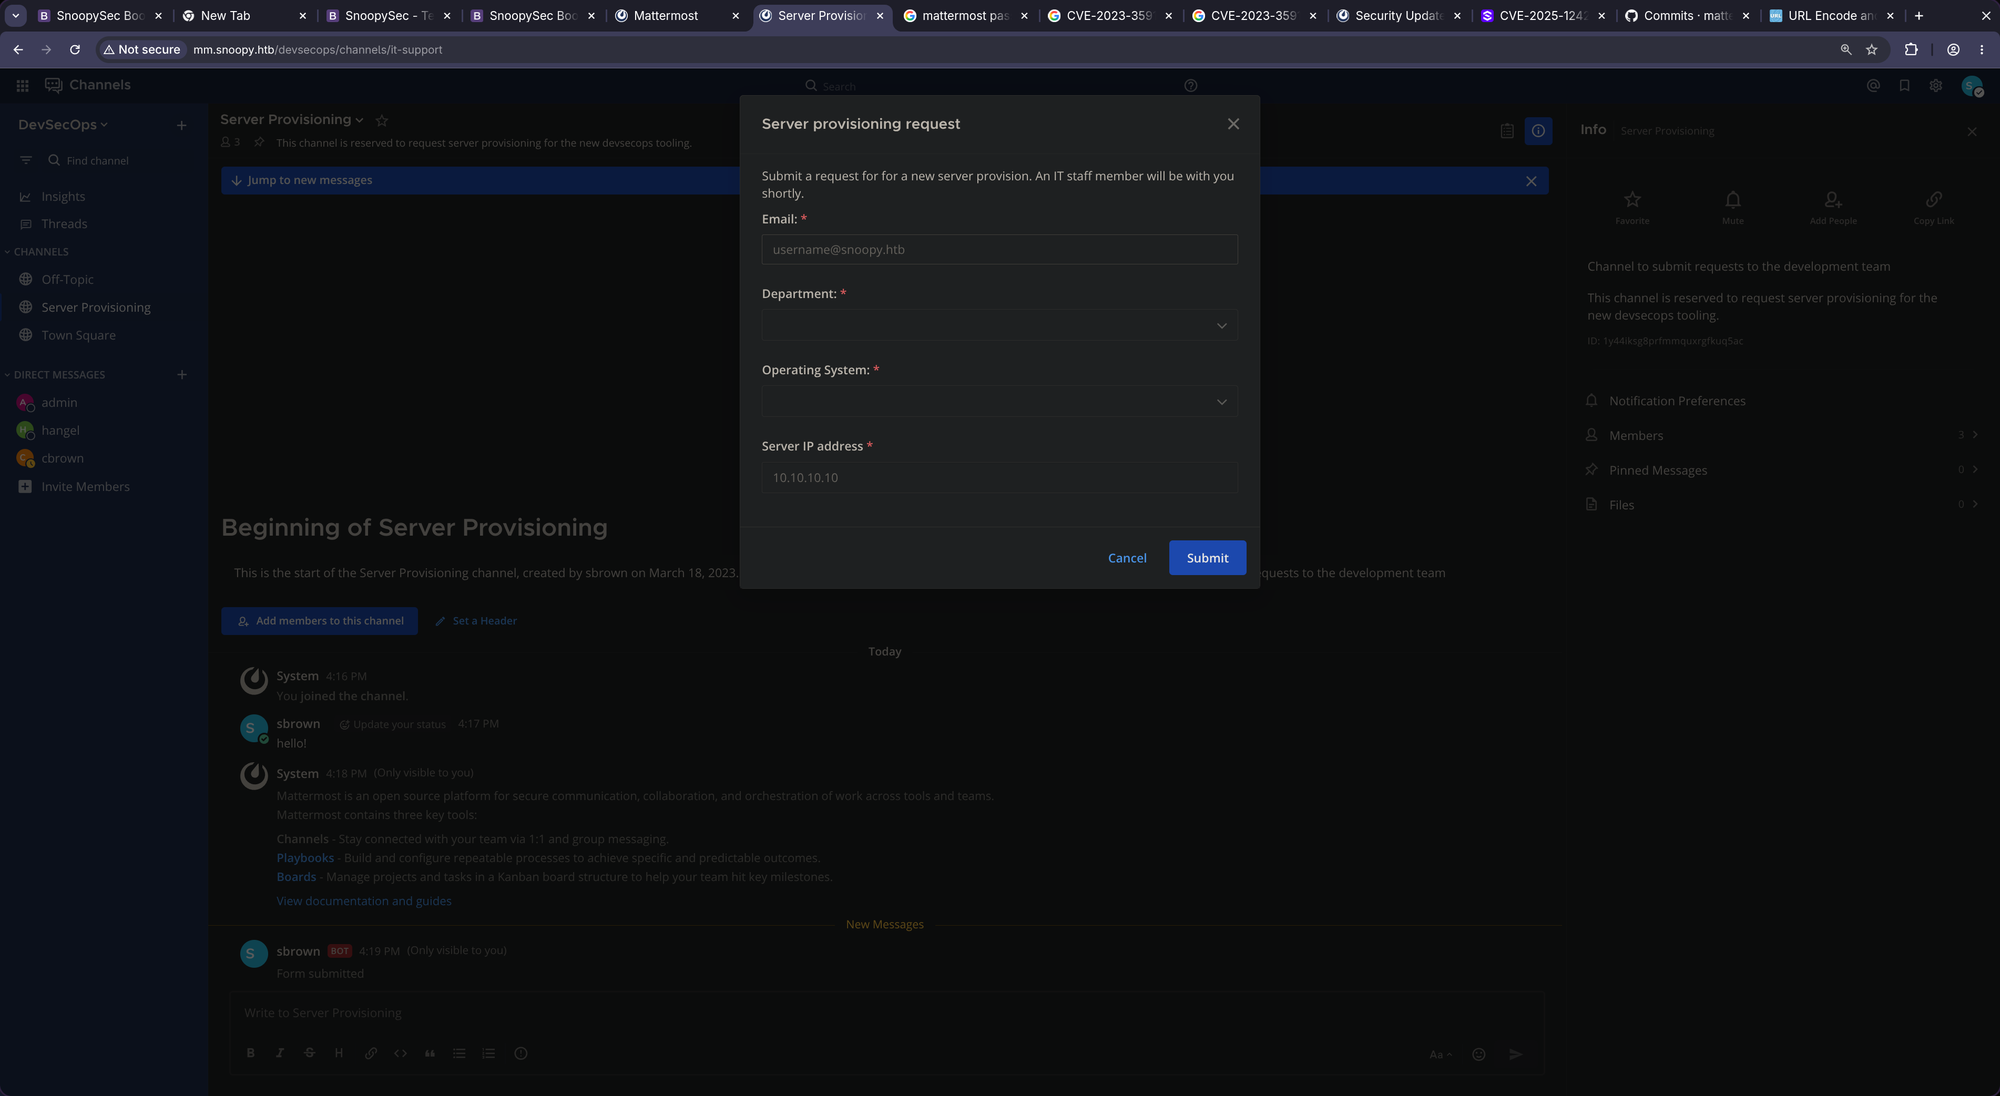Viewport: 2000px width, 1096px height.
Task: Open Threads in the sidebar
Action: [64, 224]
